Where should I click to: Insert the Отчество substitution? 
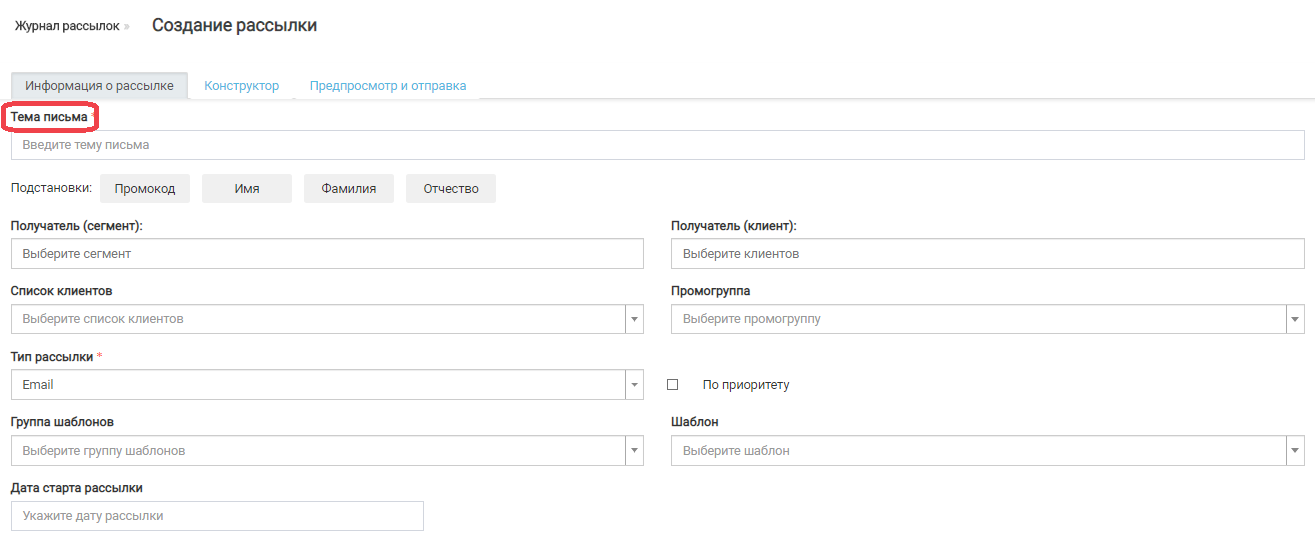point(451,189)
